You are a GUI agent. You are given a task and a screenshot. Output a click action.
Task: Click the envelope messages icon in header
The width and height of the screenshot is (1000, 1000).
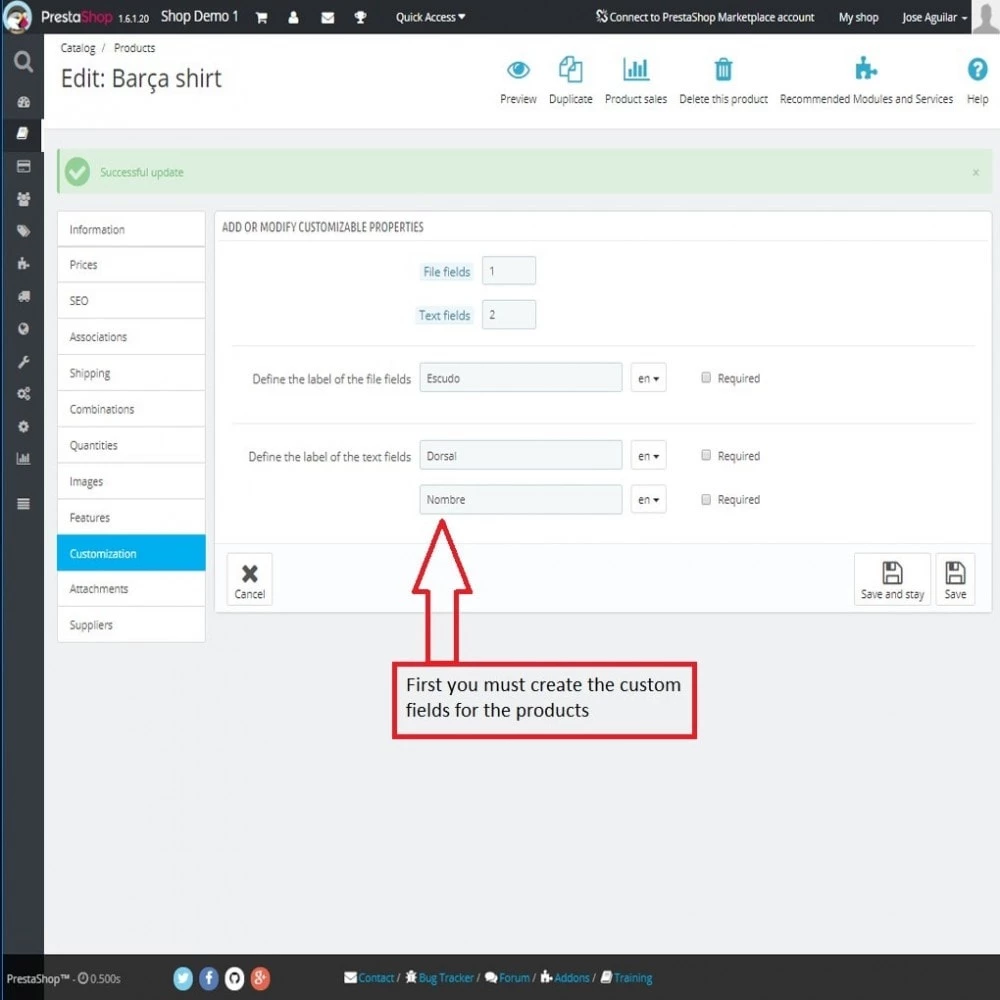328,18
